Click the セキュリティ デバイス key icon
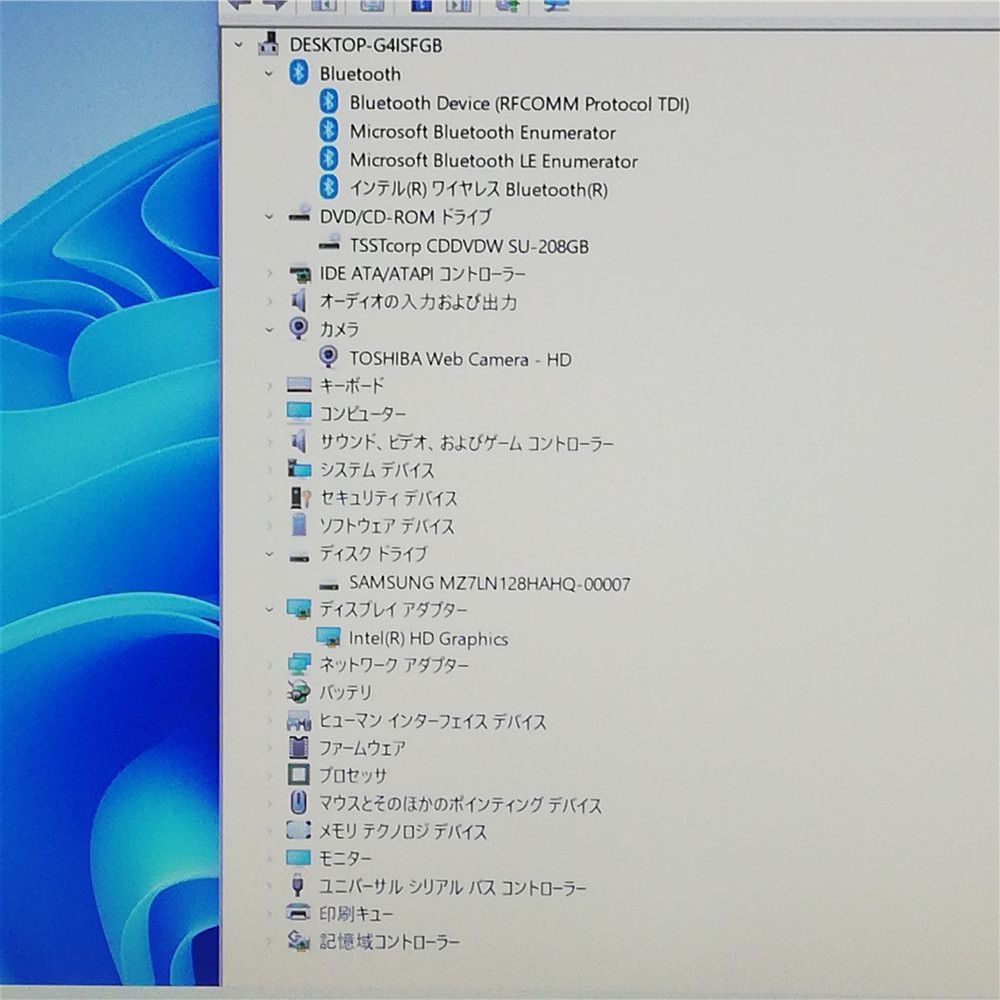Viewport: 1000px width, 1000px height. click(300, 498)
